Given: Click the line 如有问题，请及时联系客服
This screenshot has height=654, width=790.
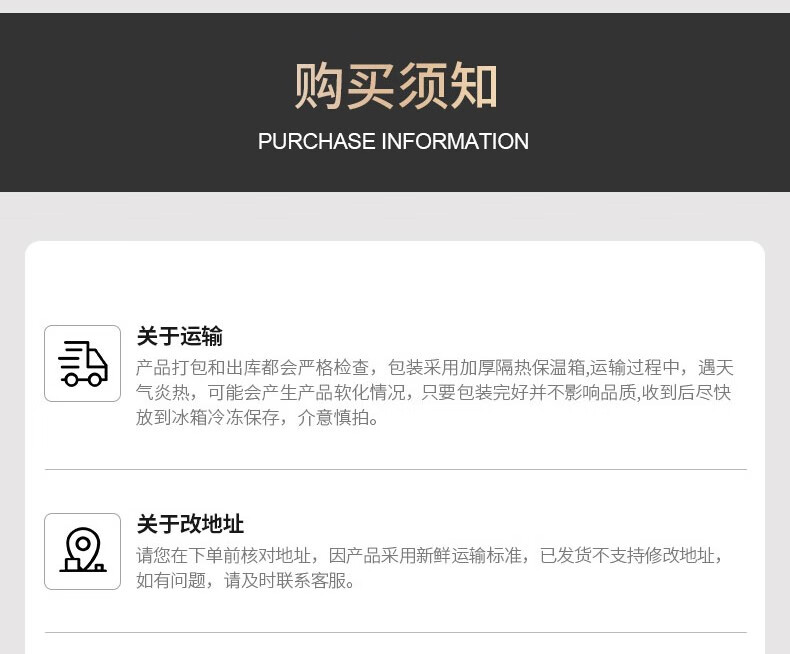Looking at the screenshot, I should (245, 580).
